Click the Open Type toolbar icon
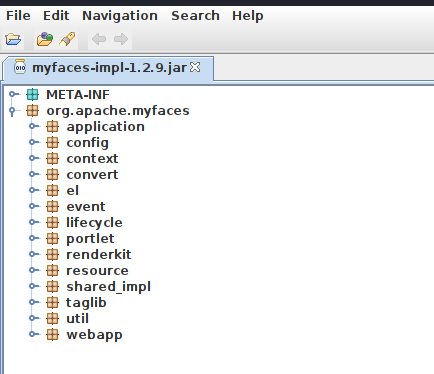The image size is (434, 374). (x=45, y=39)
